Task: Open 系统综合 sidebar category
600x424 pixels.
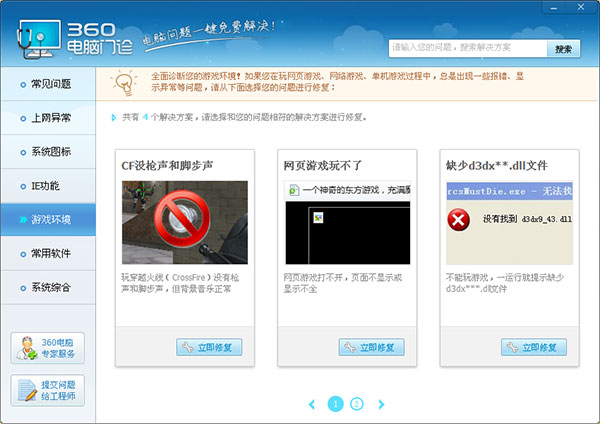Action: coord(48,287)
